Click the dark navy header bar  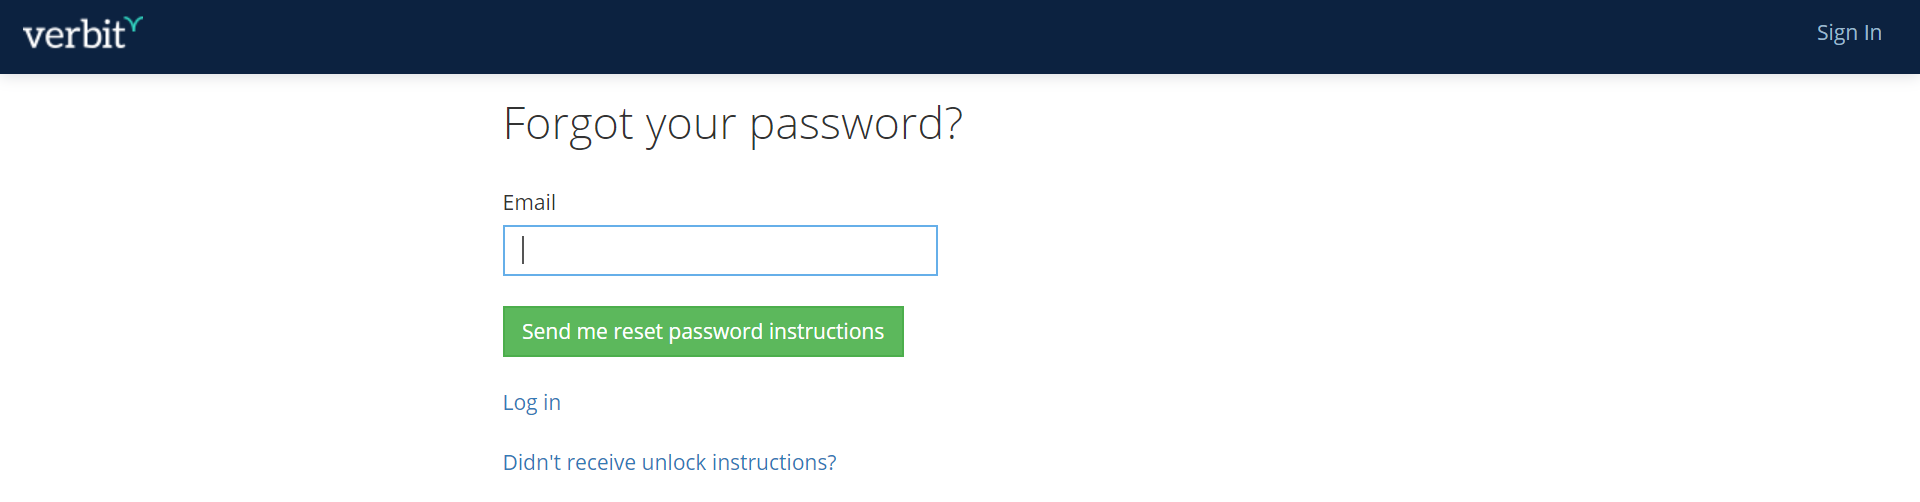click(960, 37)
